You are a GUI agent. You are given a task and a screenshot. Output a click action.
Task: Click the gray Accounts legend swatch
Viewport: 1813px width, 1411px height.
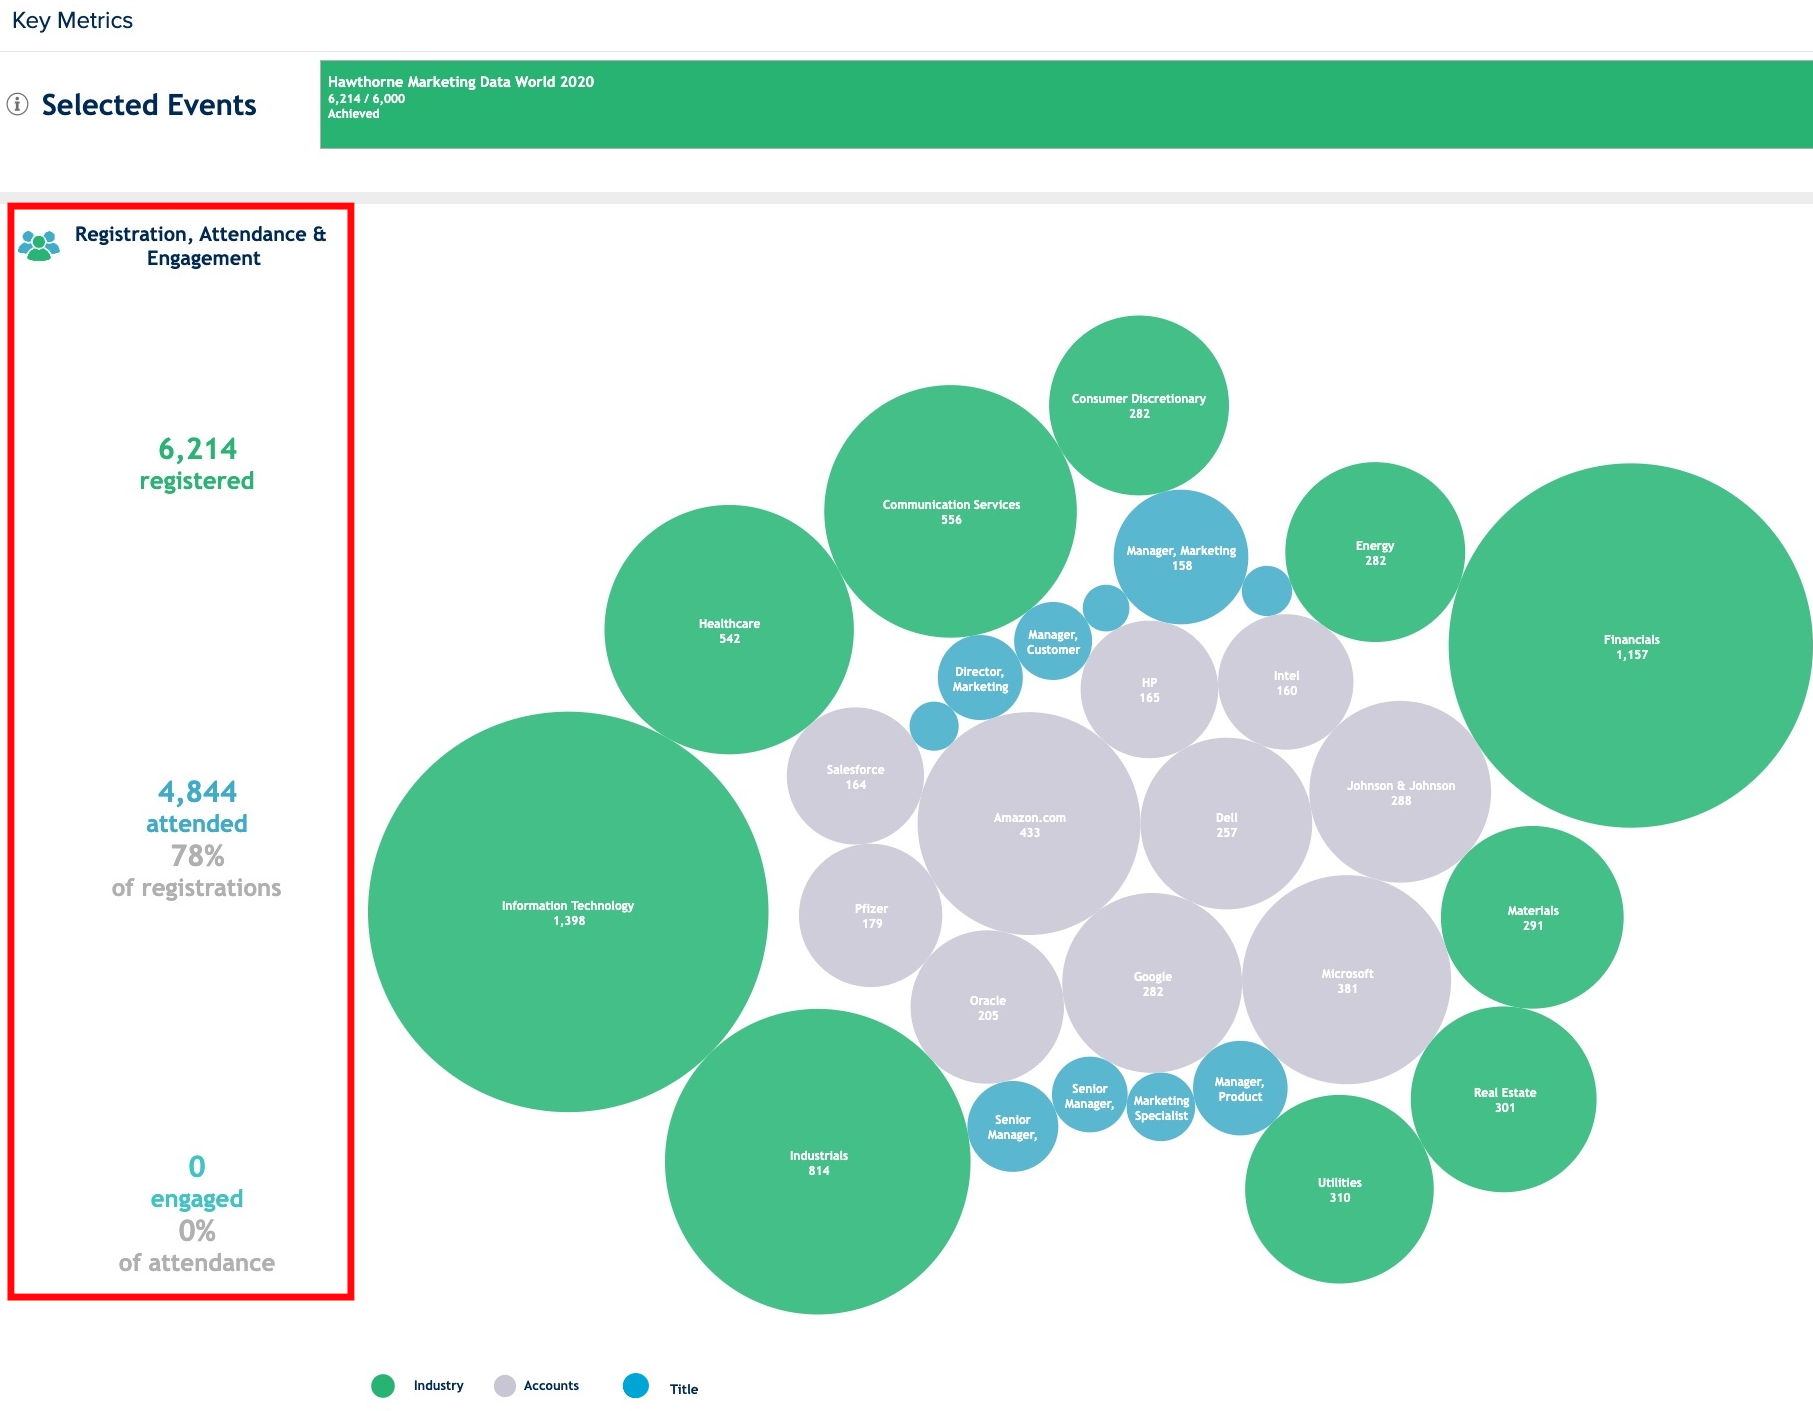pos(505,1385)
